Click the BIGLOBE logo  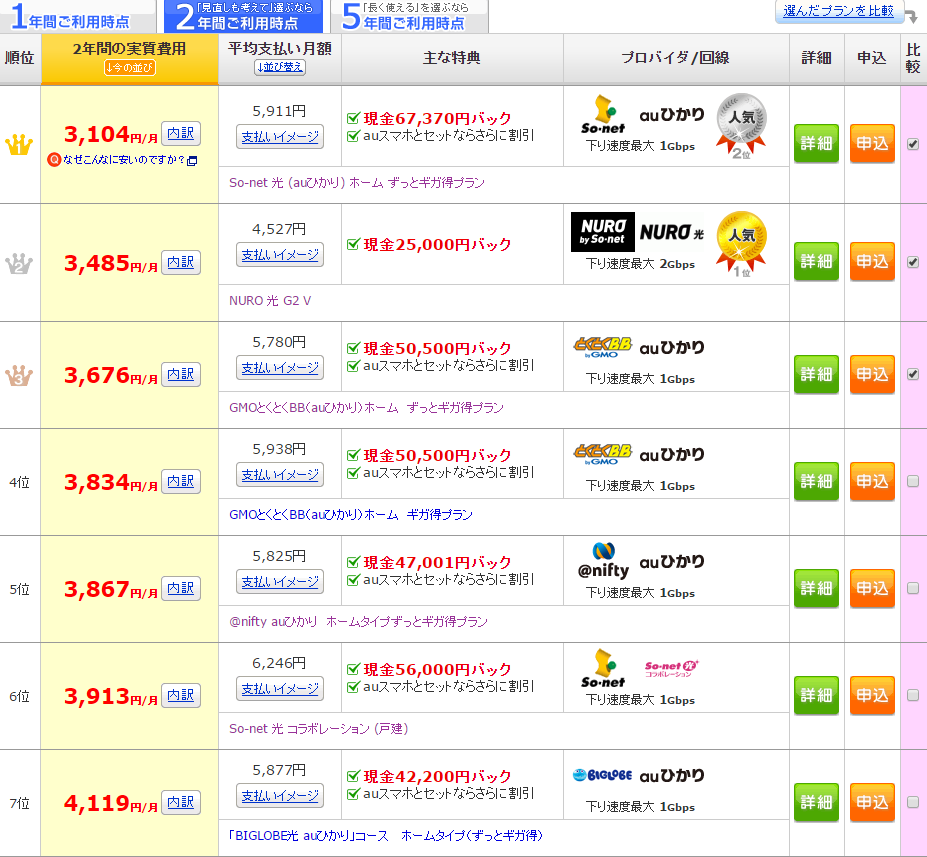pyautogui.click(x=602, y=775)
